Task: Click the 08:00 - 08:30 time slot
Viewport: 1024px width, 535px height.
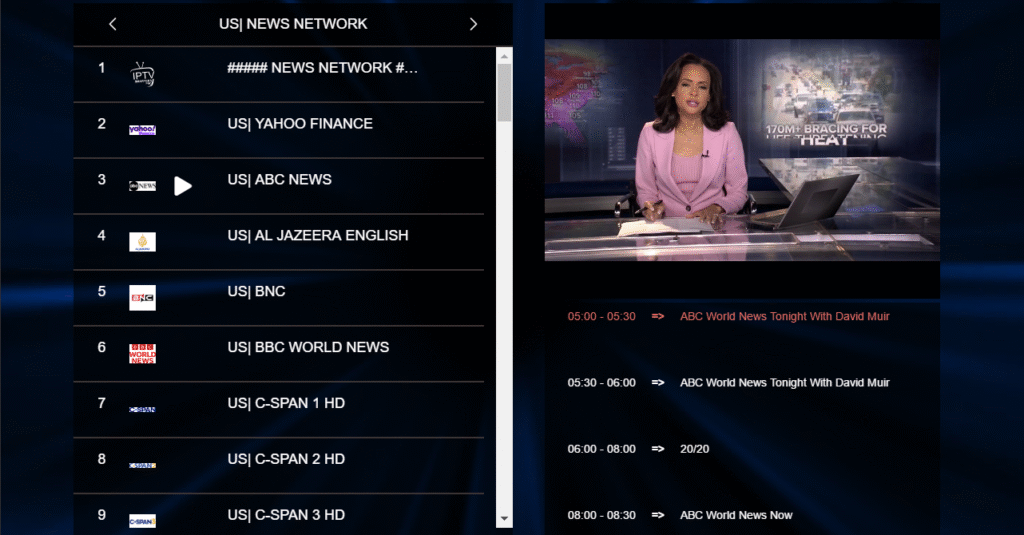Action: (601, 515)
